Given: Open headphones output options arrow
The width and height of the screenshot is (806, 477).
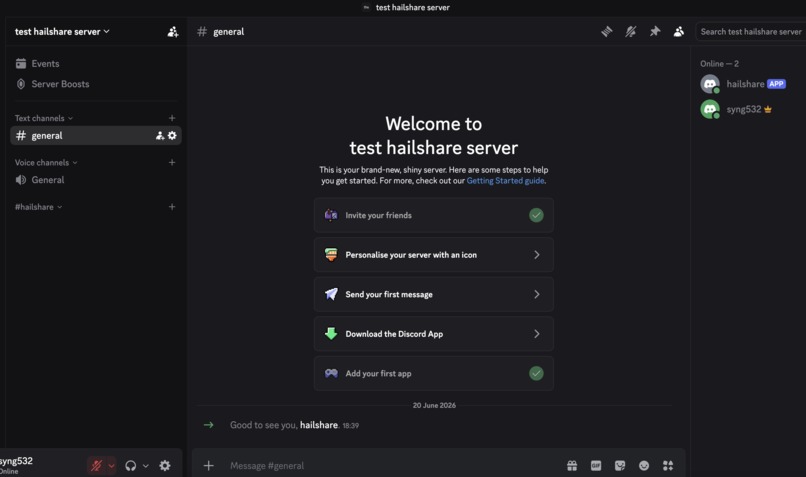Looking at the screenshot, I should (x=145, y=466).
